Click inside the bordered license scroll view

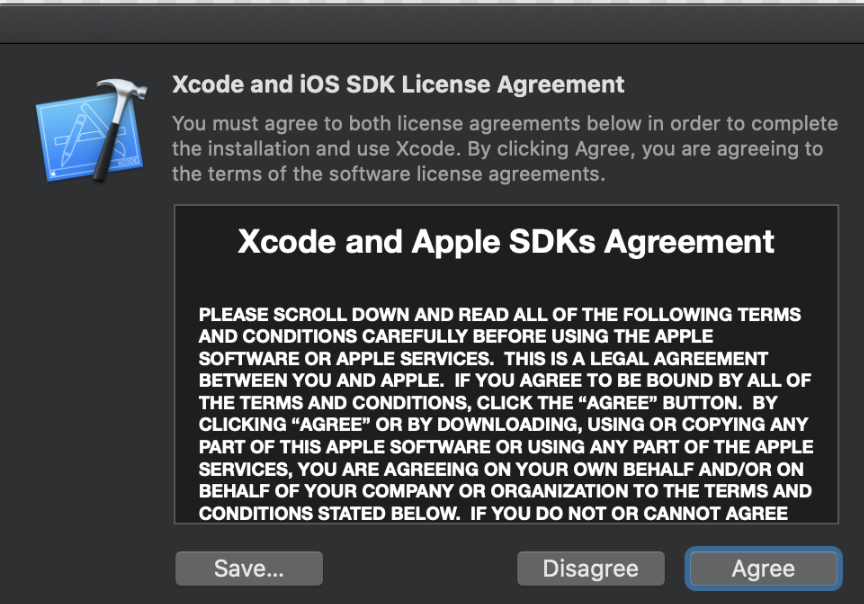click(507, 365)
